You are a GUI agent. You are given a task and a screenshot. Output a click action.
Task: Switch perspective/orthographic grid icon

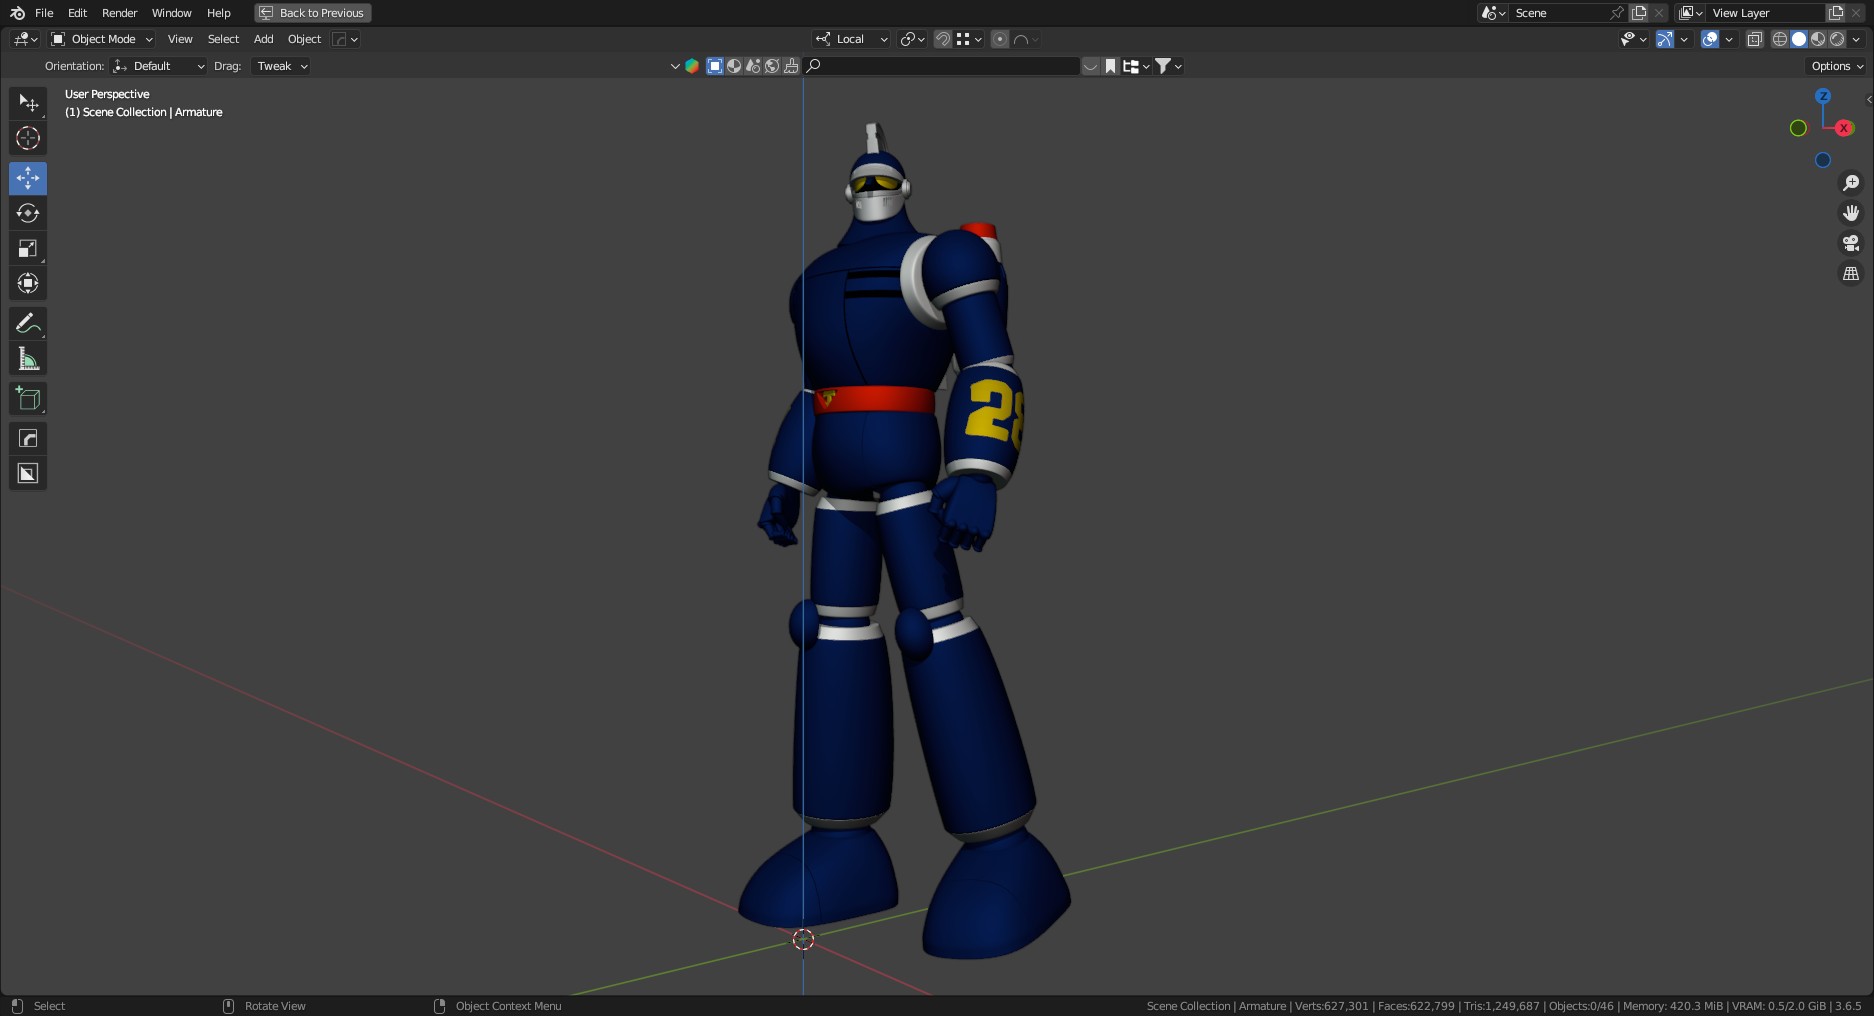pyautogui.click(x=1851, y=273)
